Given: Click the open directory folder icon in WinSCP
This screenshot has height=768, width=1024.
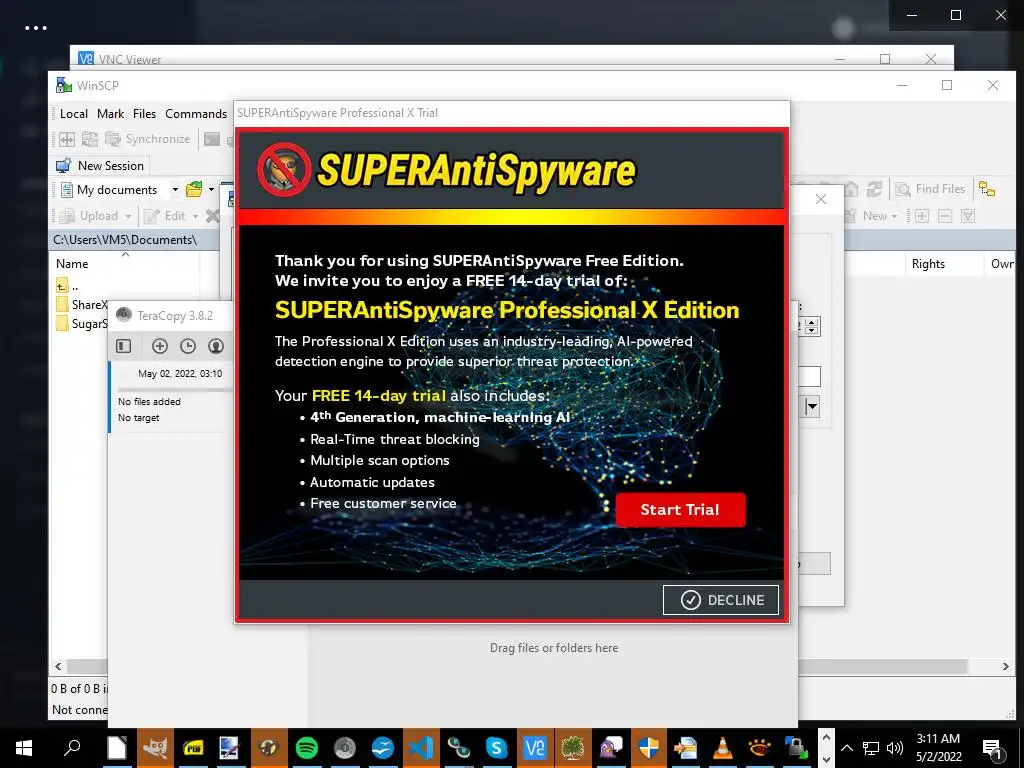Looking at the screenshot, I should point(194,190).
